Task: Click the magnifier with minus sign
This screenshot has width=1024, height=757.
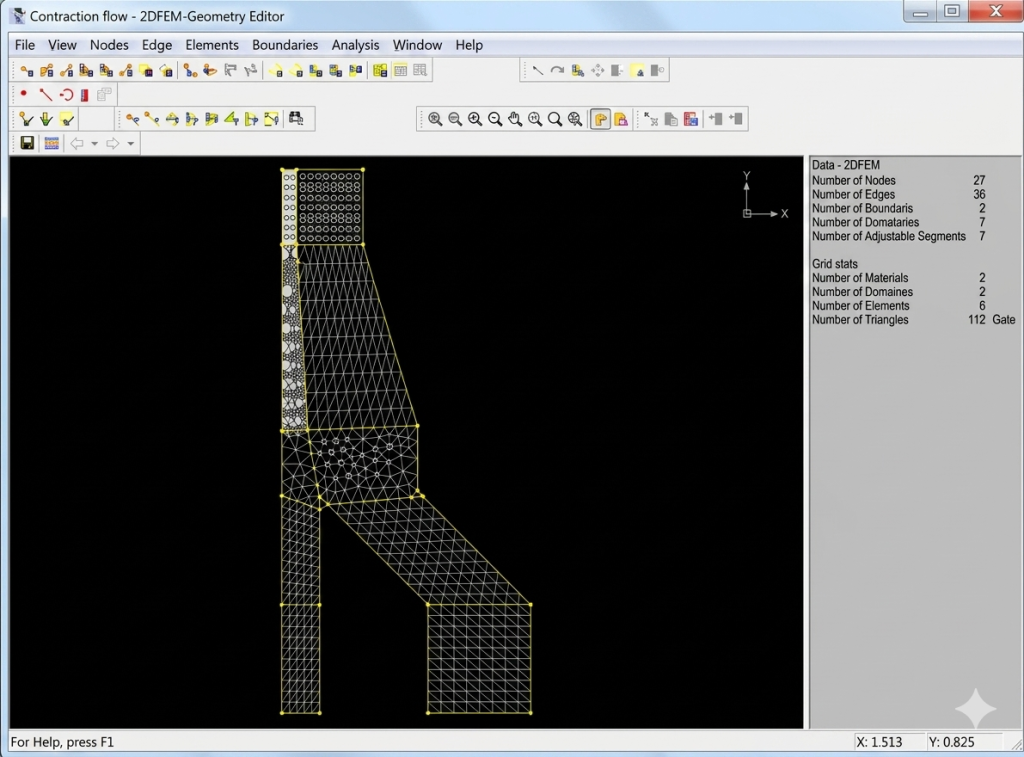Action: pyautogui.click(x=495, y=119)
